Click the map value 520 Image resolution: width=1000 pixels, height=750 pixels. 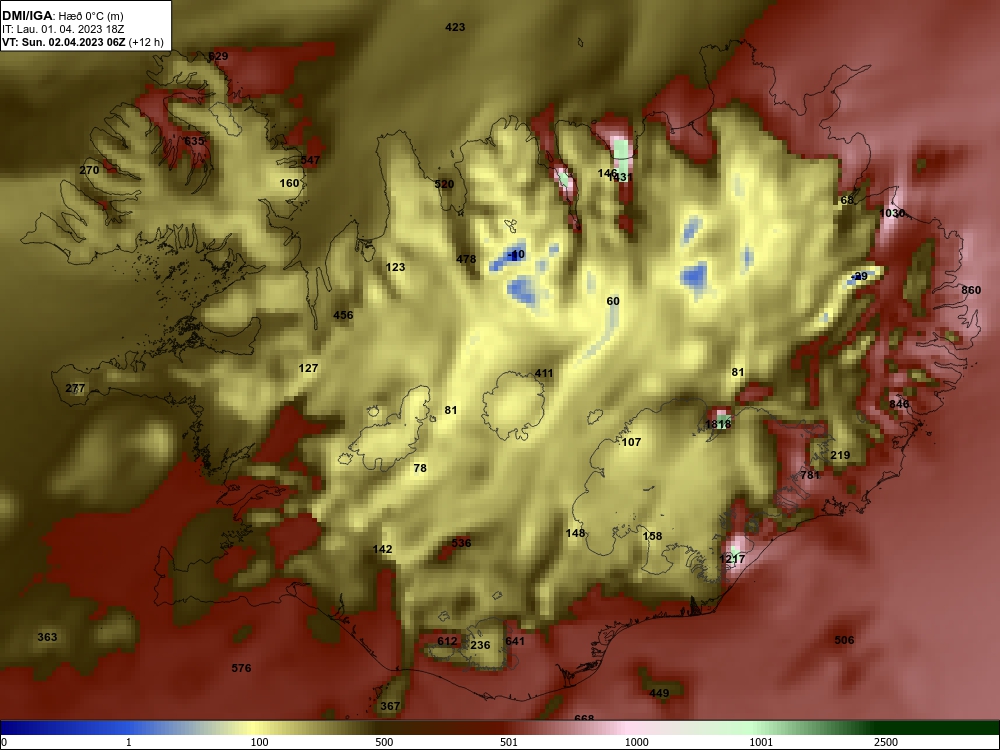pos(444,184)
